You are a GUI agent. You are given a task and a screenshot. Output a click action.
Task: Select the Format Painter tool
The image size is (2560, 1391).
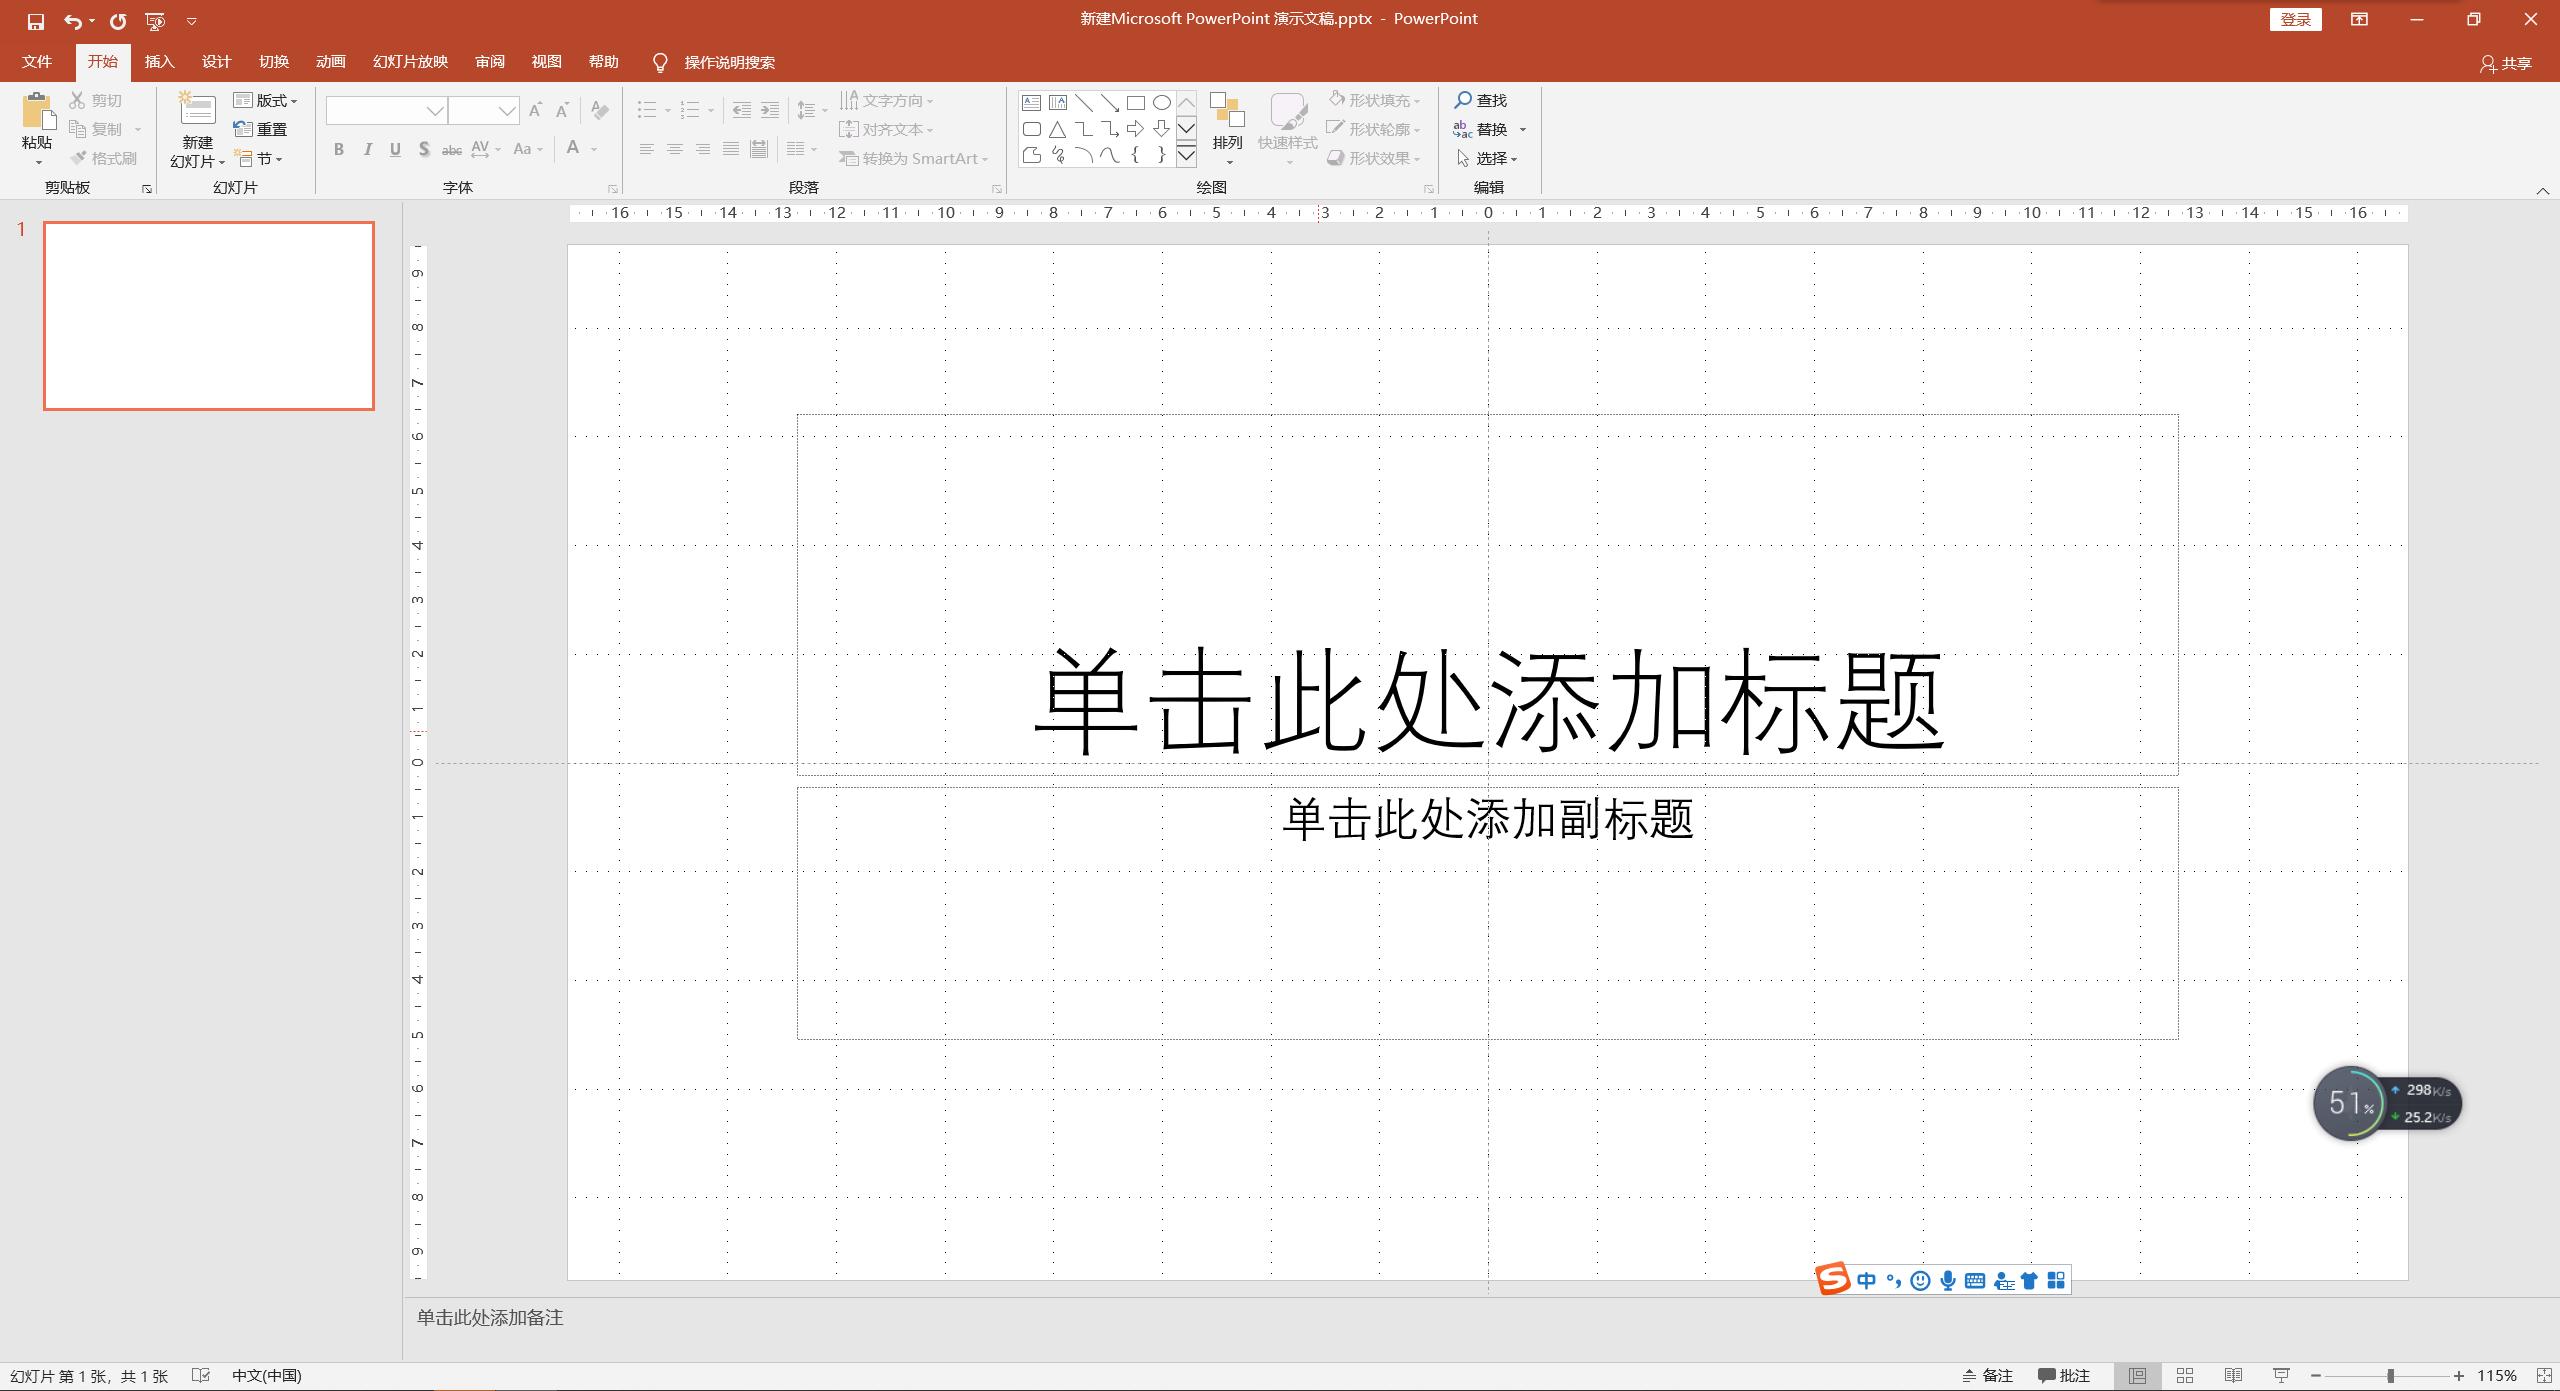104,157
